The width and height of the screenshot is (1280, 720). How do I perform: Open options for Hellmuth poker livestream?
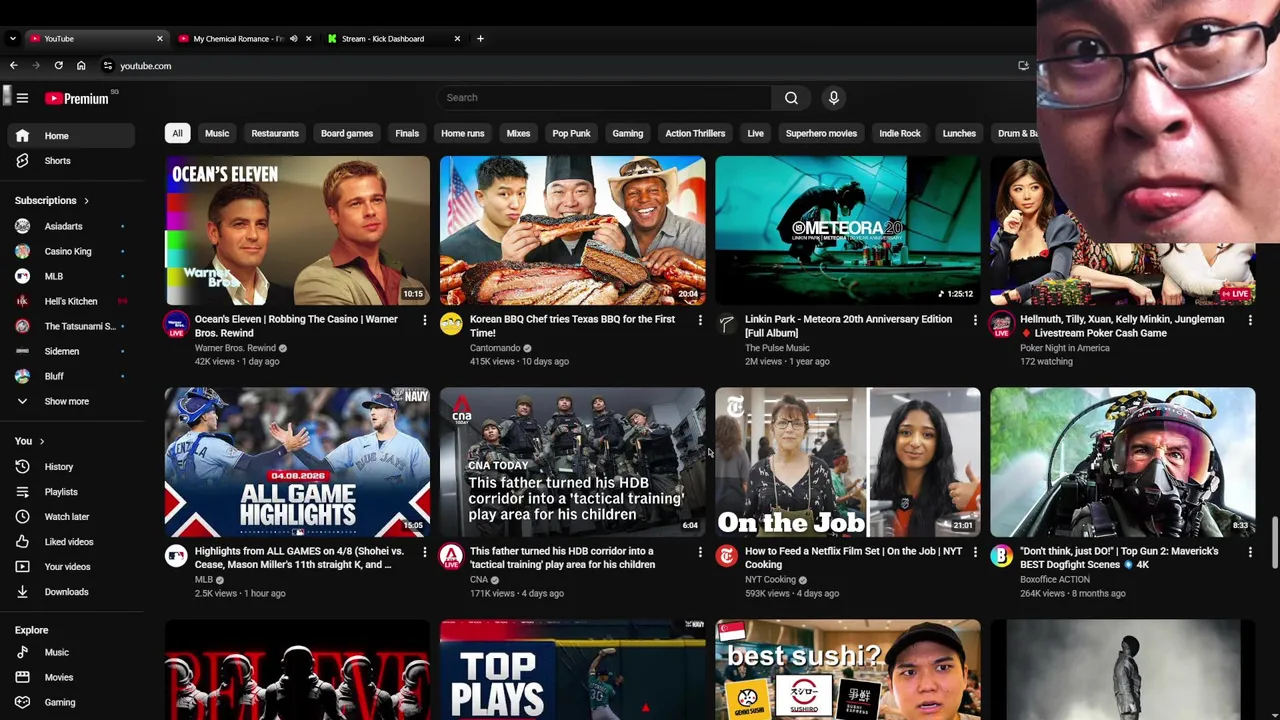[x=1250, y=320]
